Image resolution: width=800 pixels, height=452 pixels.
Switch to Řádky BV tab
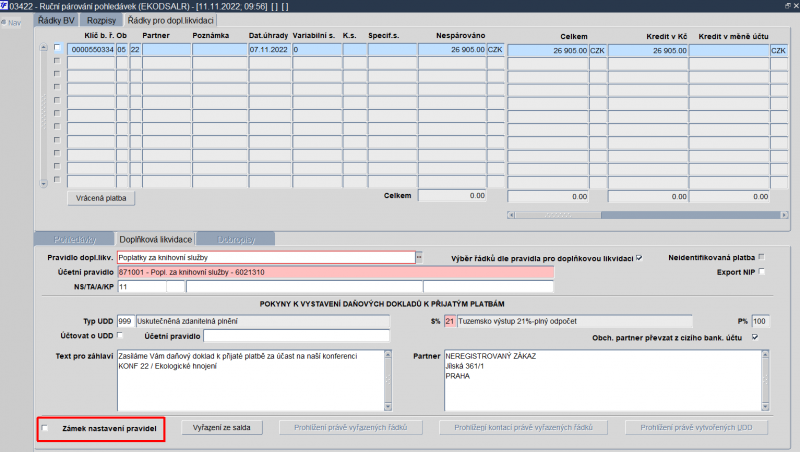[x=56, y=20]
